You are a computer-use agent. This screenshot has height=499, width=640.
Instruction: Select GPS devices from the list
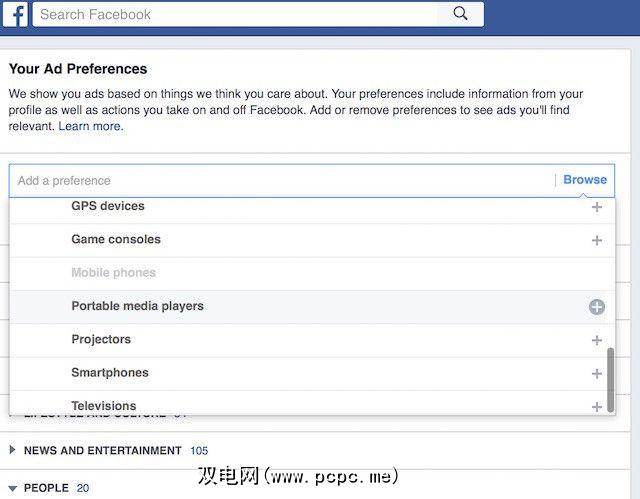(x=108, y=206)
